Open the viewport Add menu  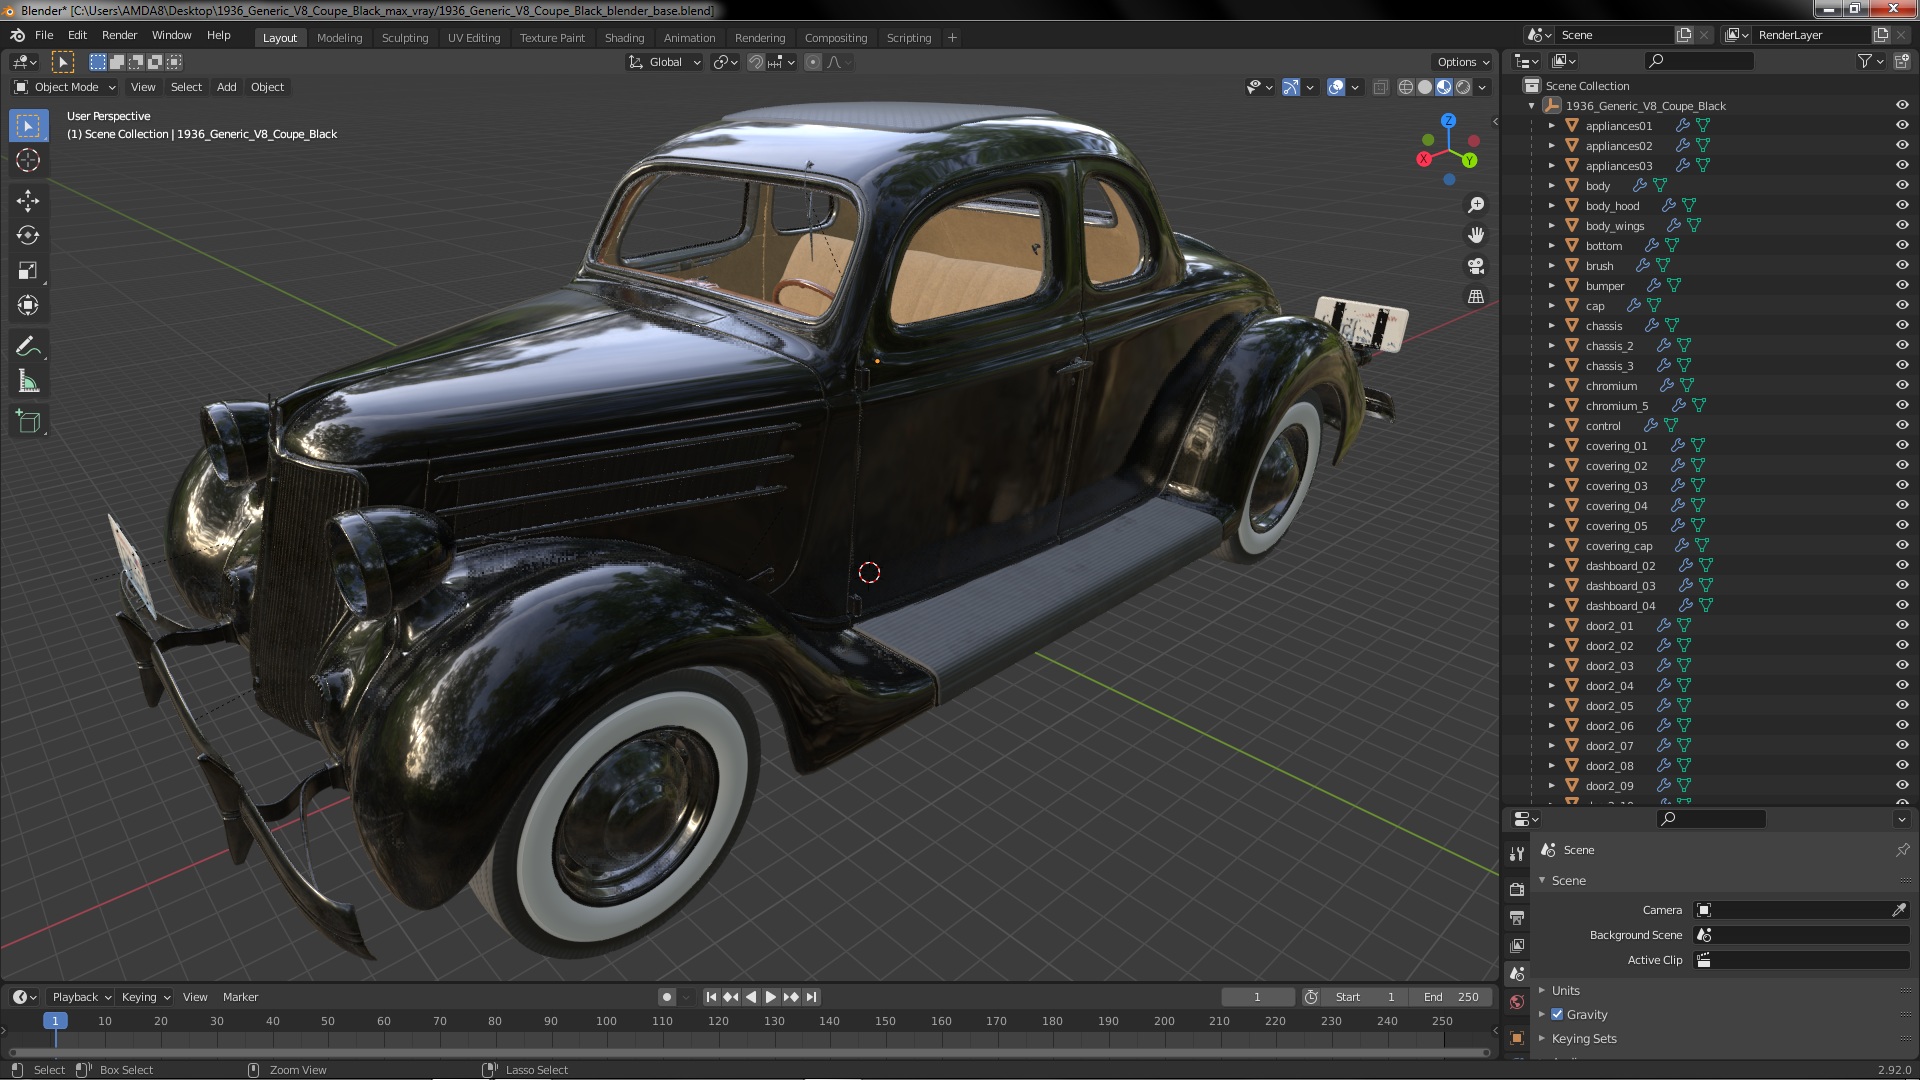click(227, 87)
